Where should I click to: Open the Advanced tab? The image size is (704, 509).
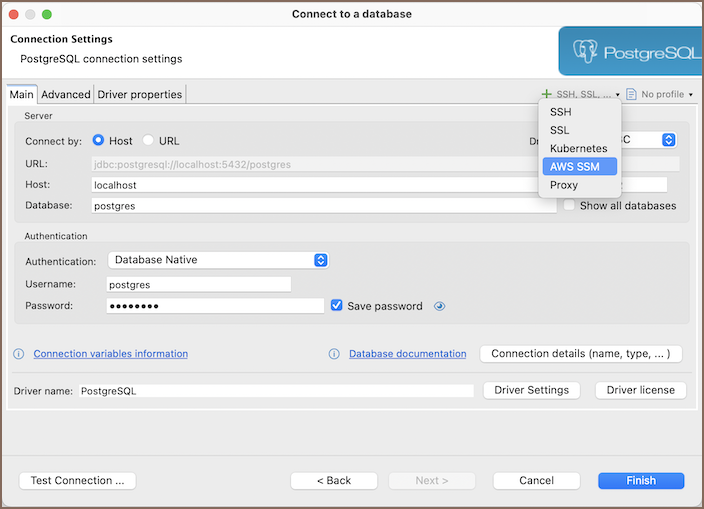pos(66,95)
